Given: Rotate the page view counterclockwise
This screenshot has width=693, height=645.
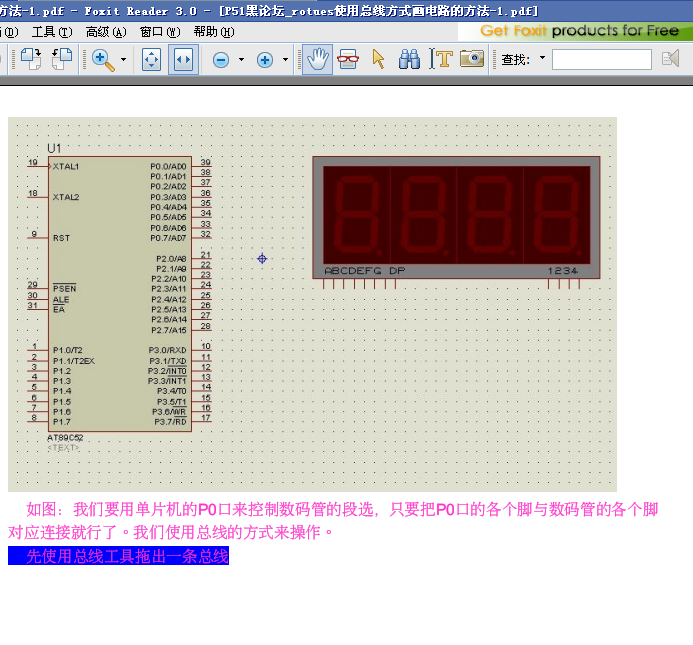Looking at the screenshot, I should tap(62, 59).
